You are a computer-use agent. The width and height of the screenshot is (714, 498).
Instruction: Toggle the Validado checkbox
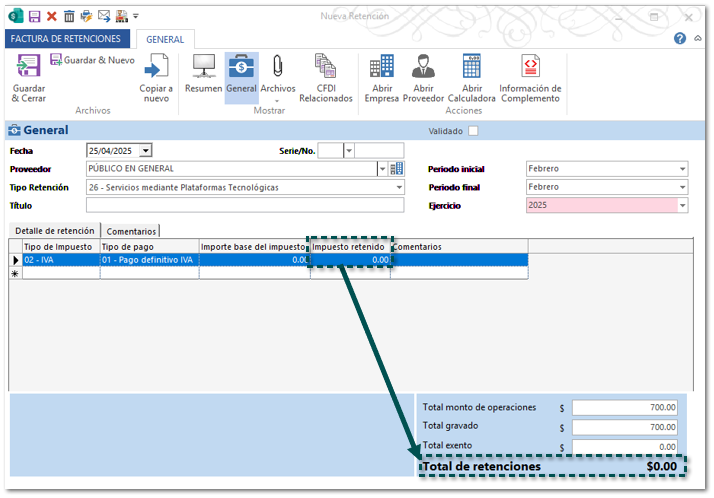473,130
